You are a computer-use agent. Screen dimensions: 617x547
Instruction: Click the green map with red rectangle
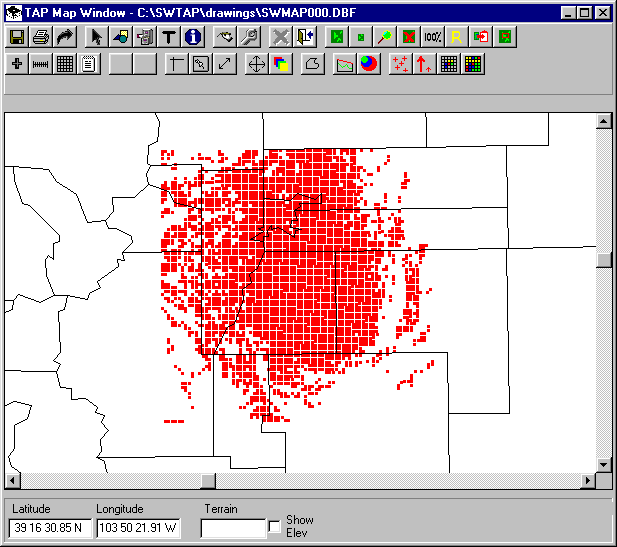coord(505,37)
